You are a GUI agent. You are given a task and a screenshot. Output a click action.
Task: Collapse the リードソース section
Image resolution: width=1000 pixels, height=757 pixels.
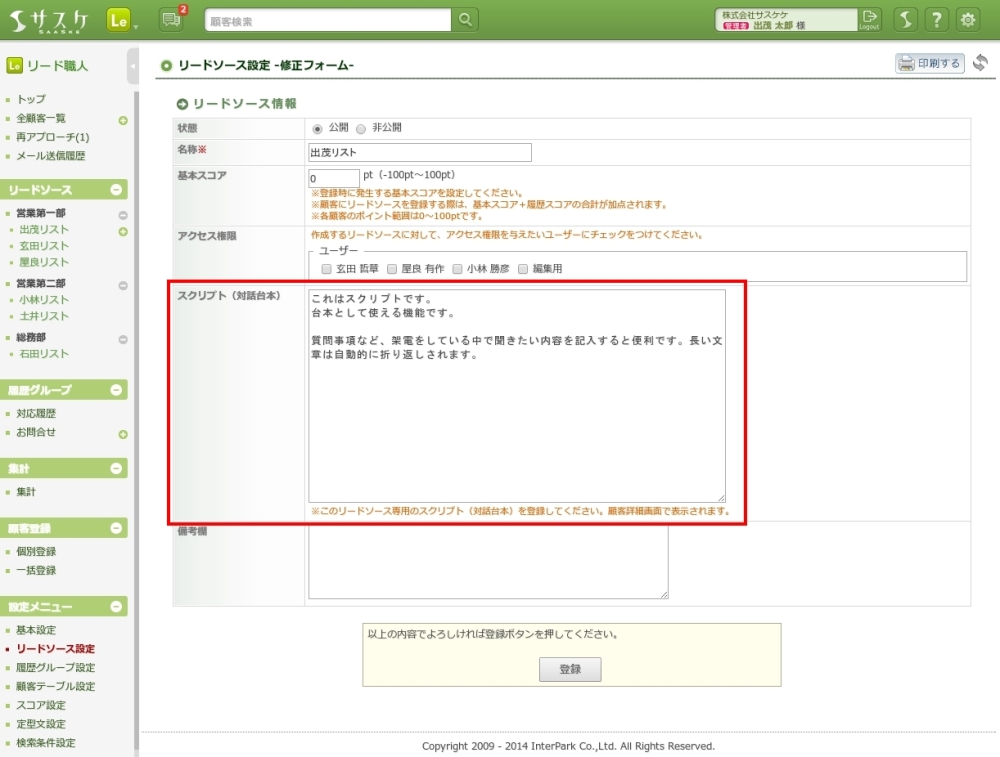pyautogui.click(x=116, y=189)
